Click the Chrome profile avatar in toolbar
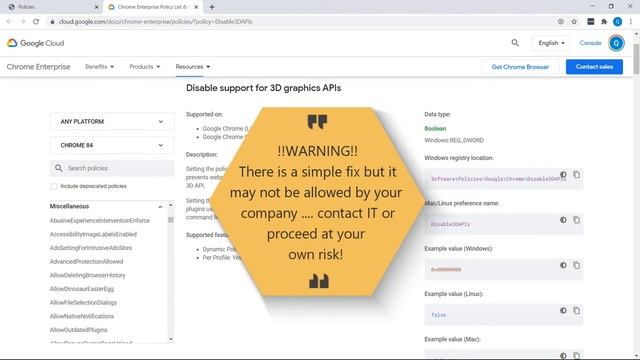The image size is (640, 360). tap(618, 22)
